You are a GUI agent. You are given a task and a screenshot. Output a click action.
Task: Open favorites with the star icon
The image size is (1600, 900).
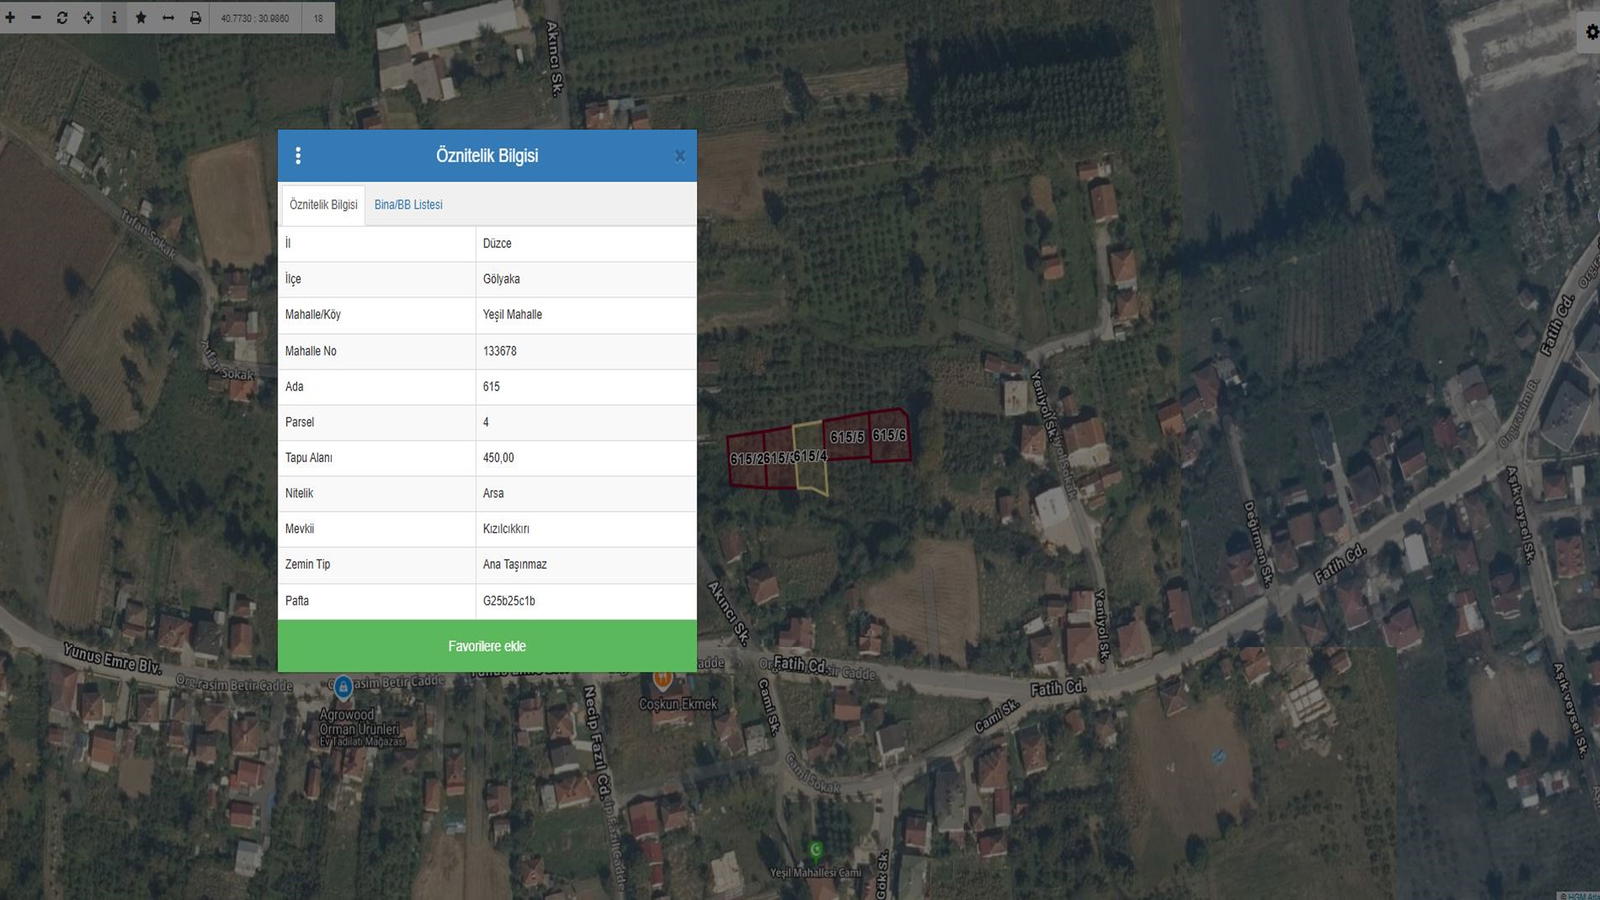(x=141, y=17)
